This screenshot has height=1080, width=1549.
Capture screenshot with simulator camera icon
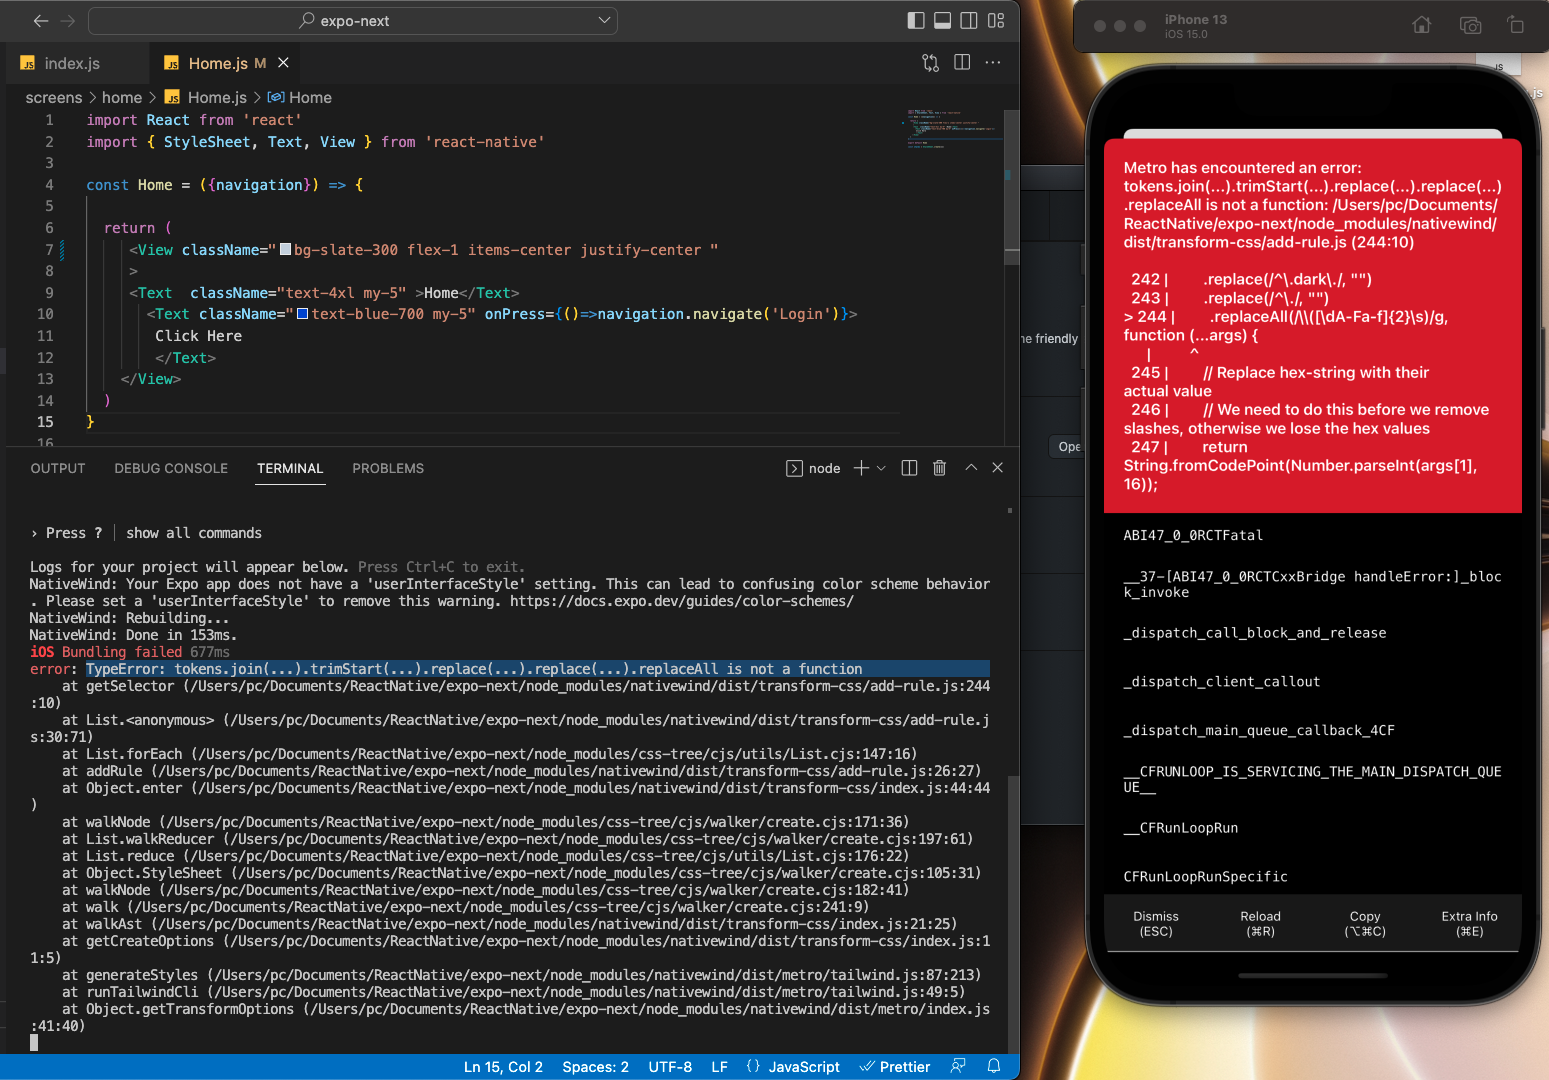tap(1470, 25)
